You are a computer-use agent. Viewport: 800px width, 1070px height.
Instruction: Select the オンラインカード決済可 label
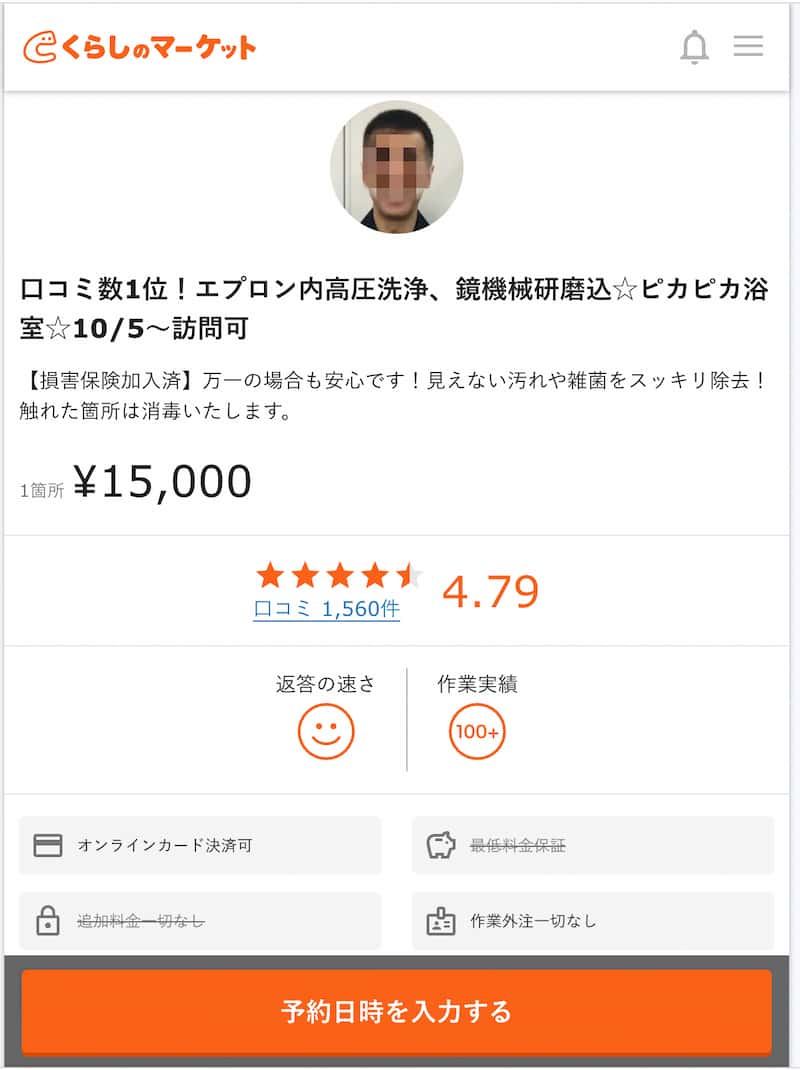pos(165,846)
